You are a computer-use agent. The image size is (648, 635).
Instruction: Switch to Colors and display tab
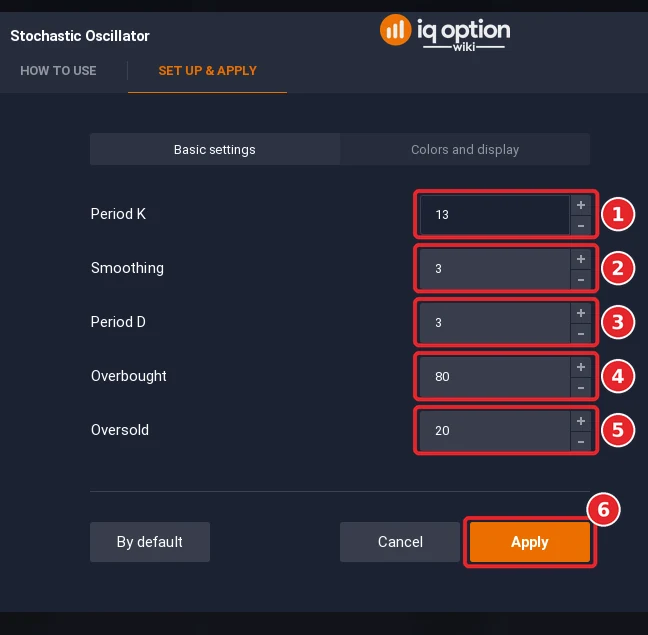tap(465, 149)
